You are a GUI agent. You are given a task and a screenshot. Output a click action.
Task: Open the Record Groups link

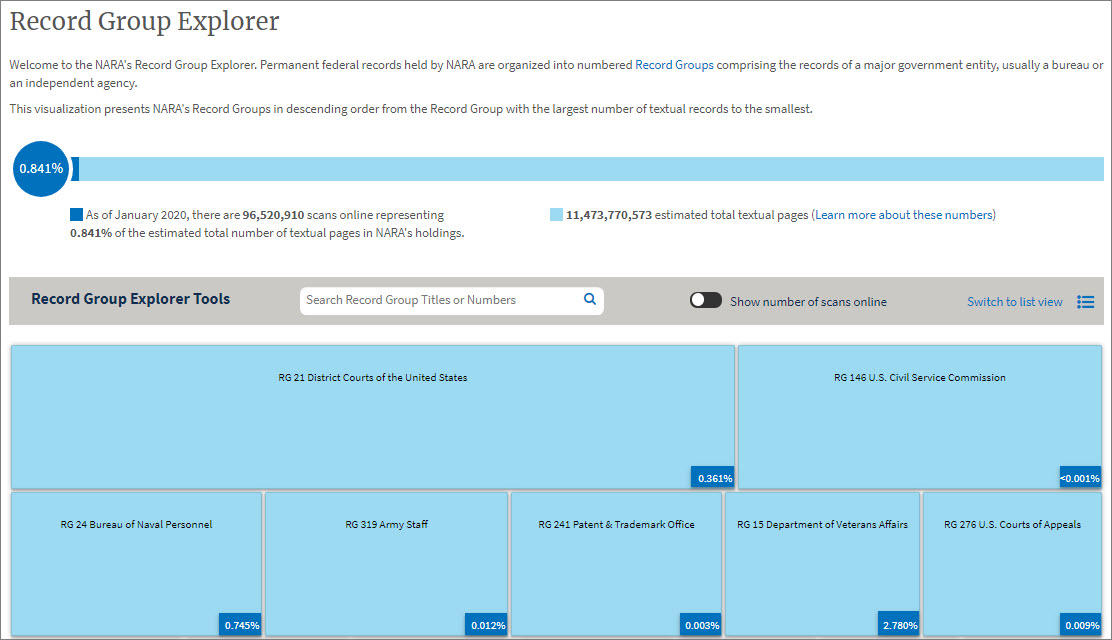(x=672, y=64)
